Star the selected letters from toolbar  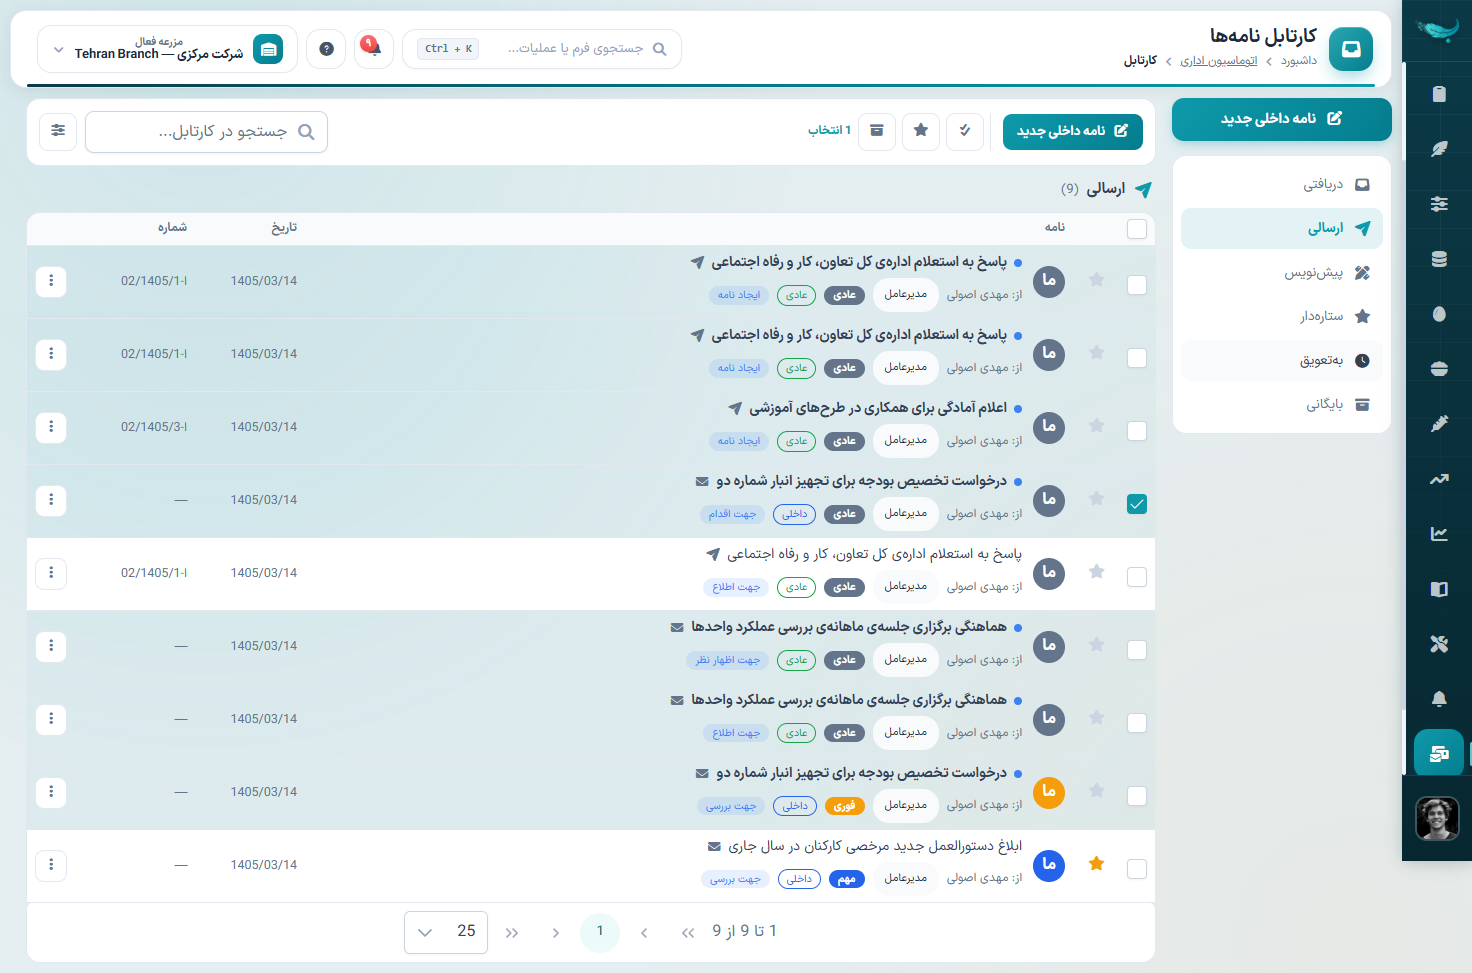click(921, 131)
